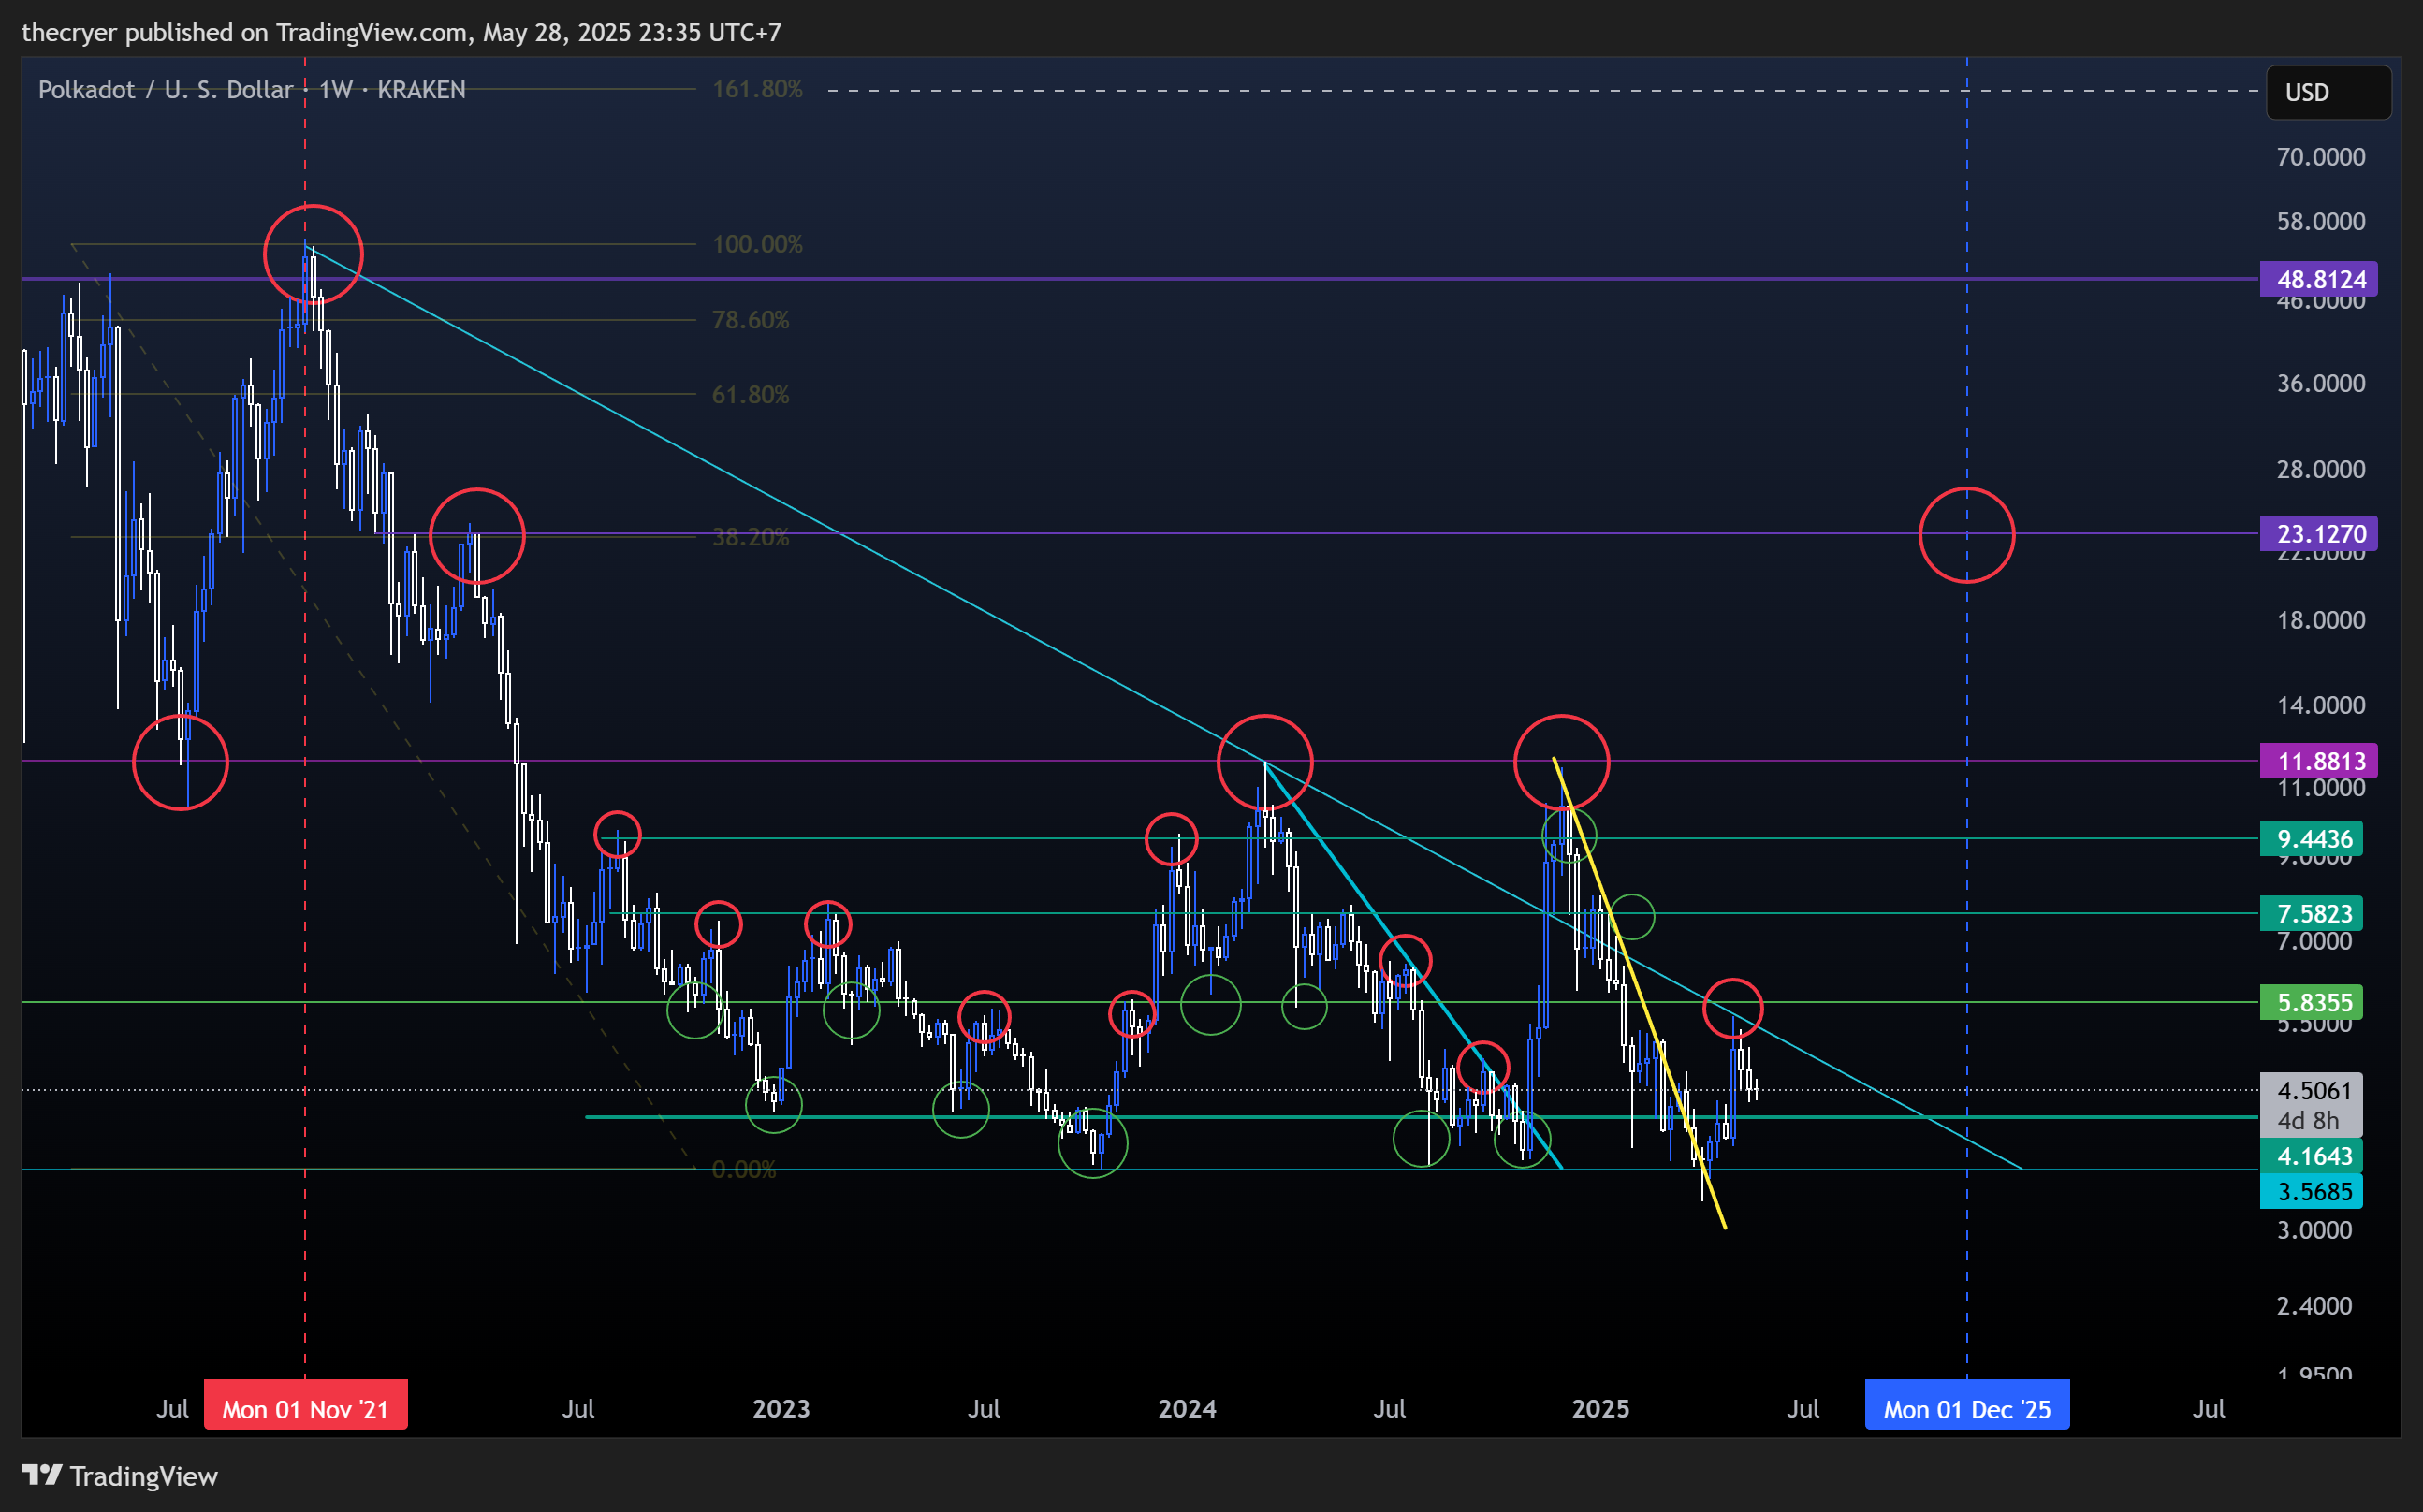Select the 9.4436 price label
The width and height of the screenshot is (2423, 1512).
pos(2311,839)
